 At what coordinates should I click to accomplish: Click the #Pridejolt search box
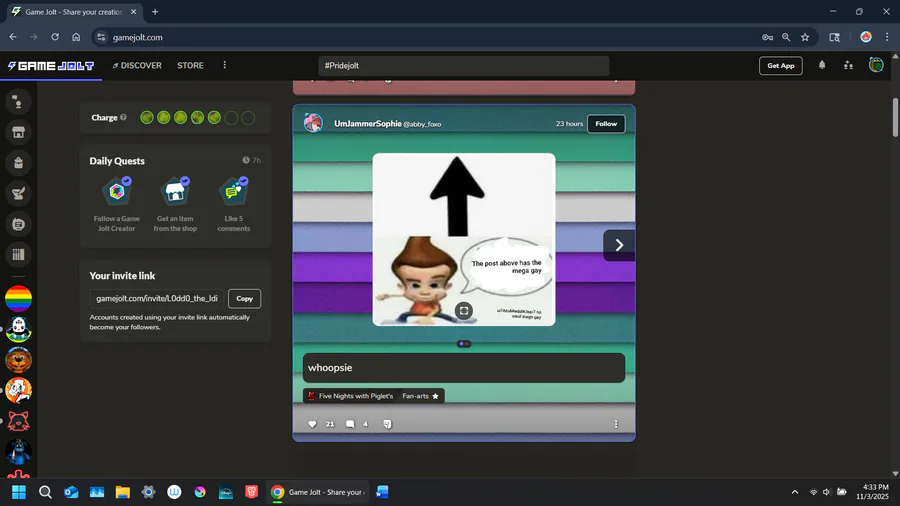[x=463, y=65]
